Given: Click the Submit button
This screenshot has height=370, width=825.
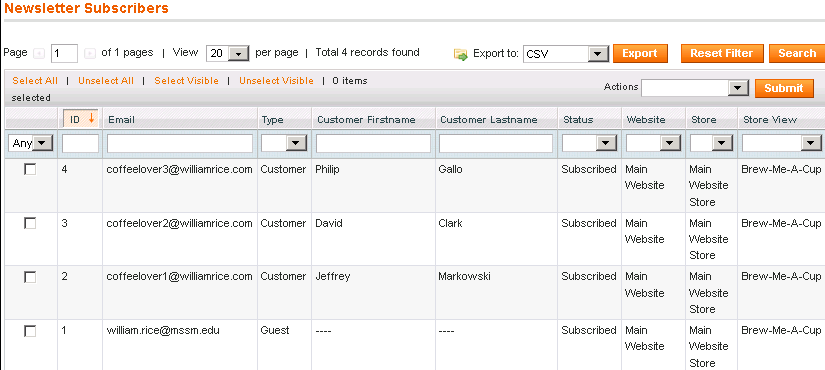Looking at the screenshot, I should pyautogui.click(x=784, y=88).
